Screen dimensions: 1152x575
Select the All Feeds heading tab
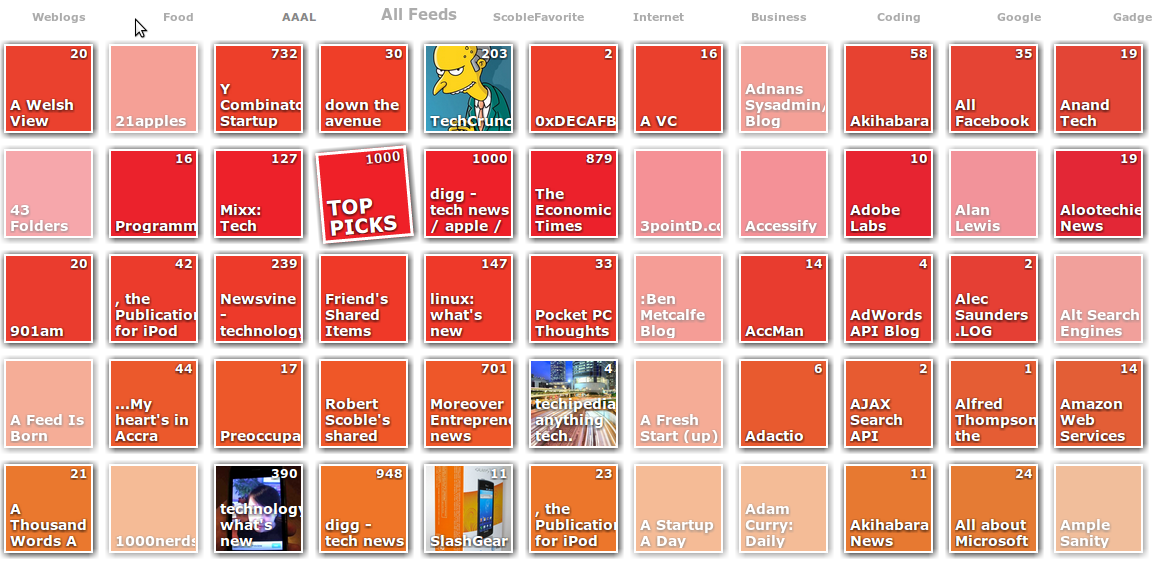click(419, 15)
